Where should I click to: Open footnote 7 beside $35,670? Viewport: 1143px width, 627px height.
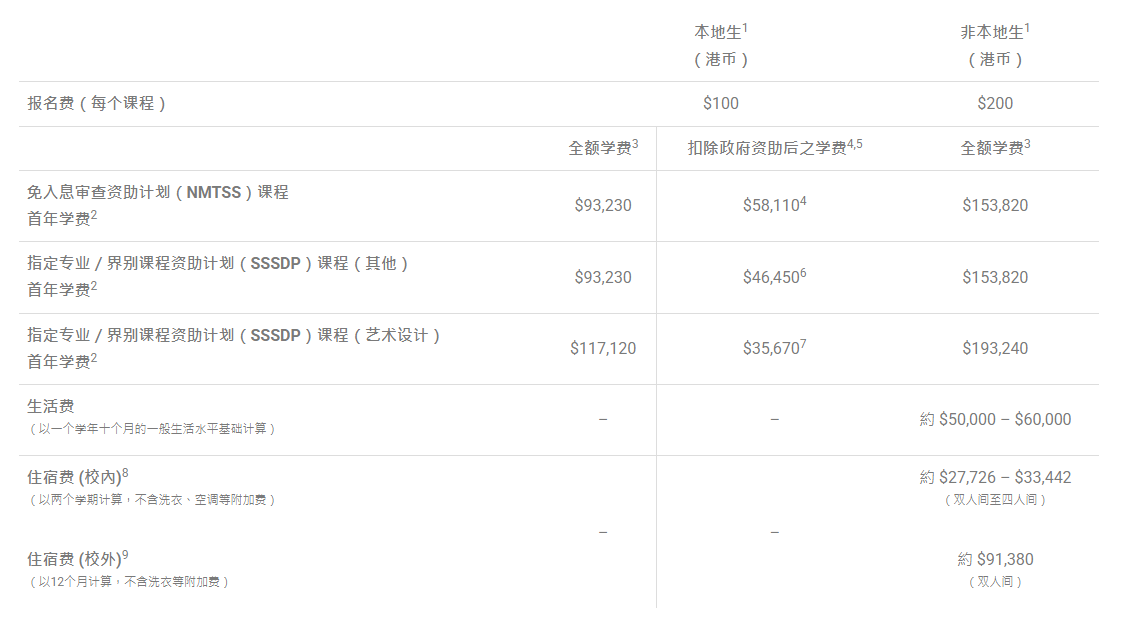803,343
